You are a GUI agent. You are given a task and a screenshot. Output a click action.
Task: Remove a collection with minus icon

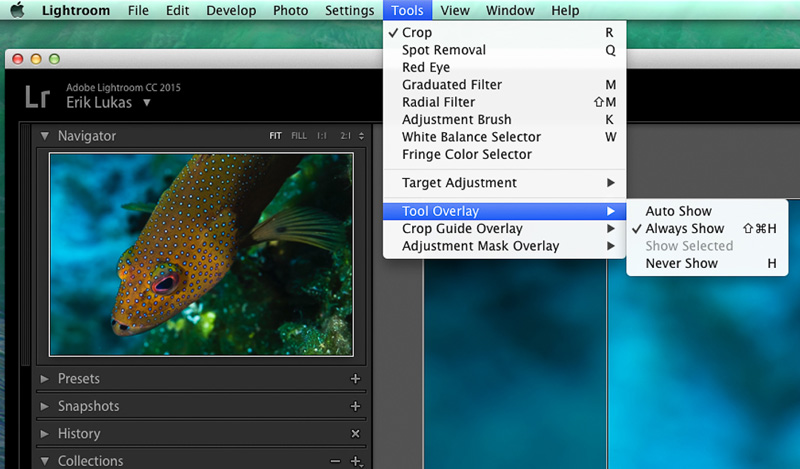pos(335,461)
